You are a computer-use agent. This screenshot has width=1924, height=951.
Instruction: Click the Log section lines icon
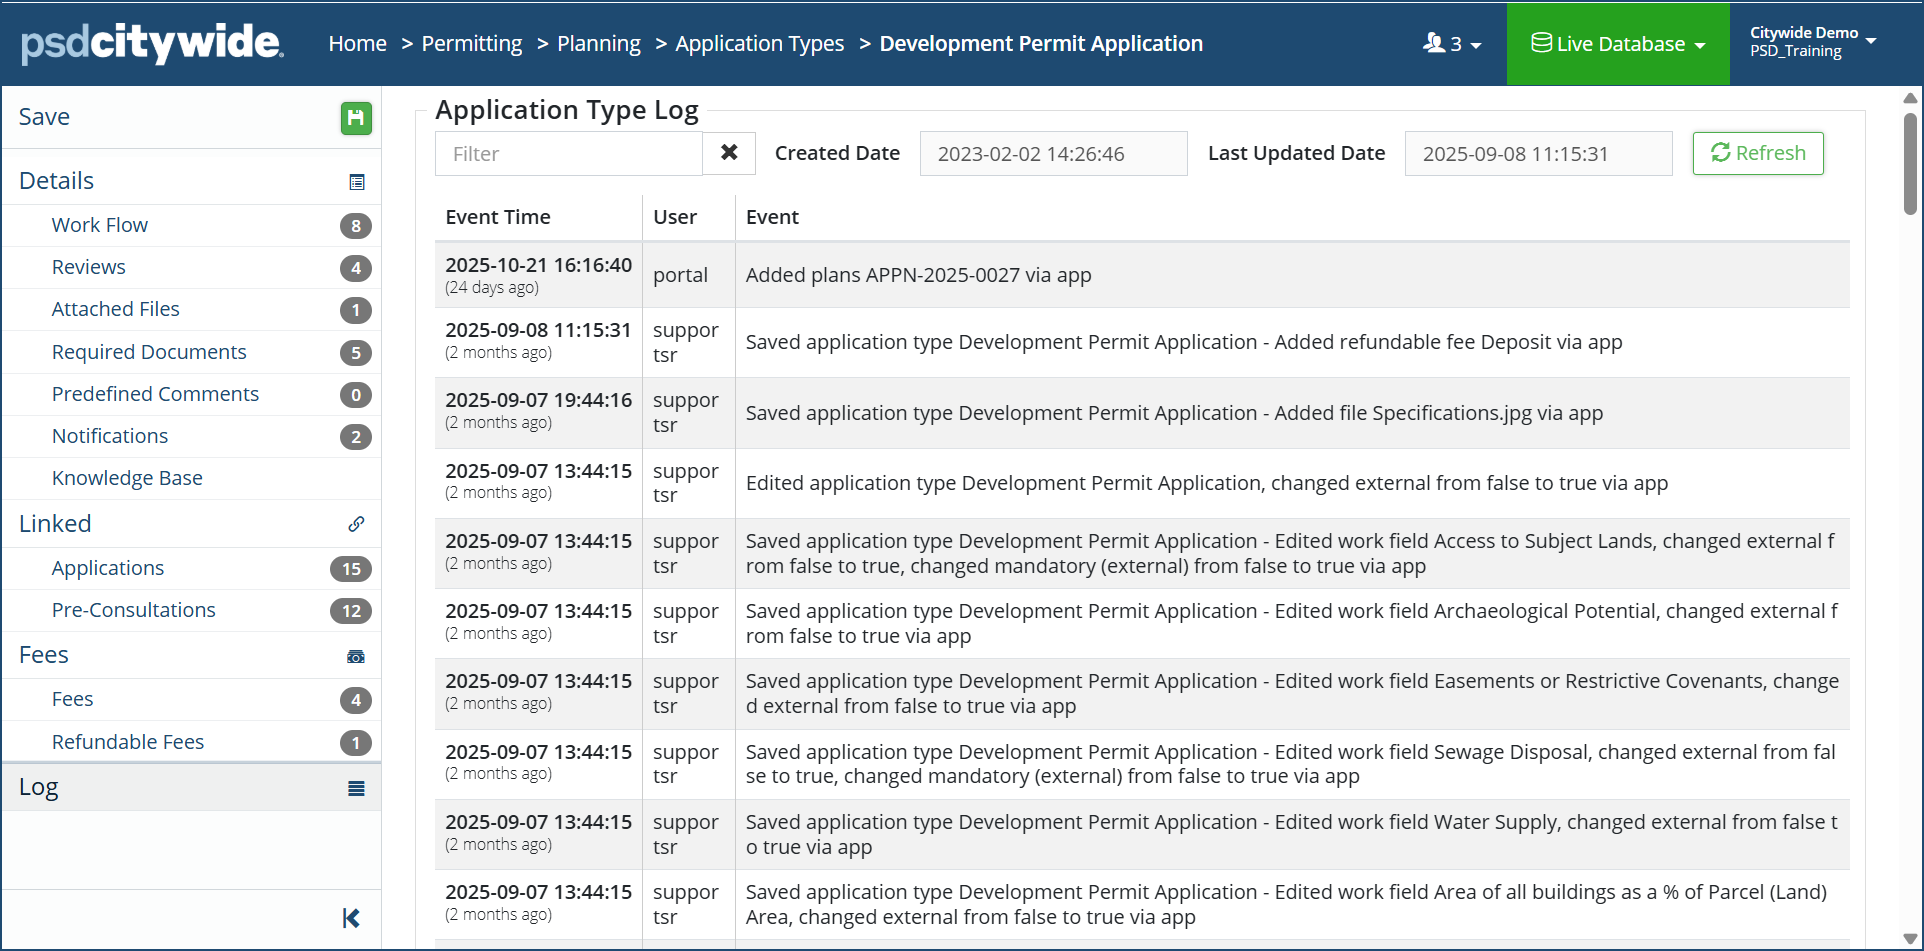356,789
